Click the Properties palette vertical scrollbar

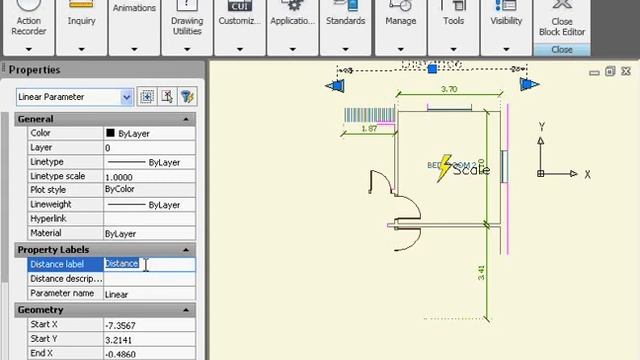pos(4,198)
